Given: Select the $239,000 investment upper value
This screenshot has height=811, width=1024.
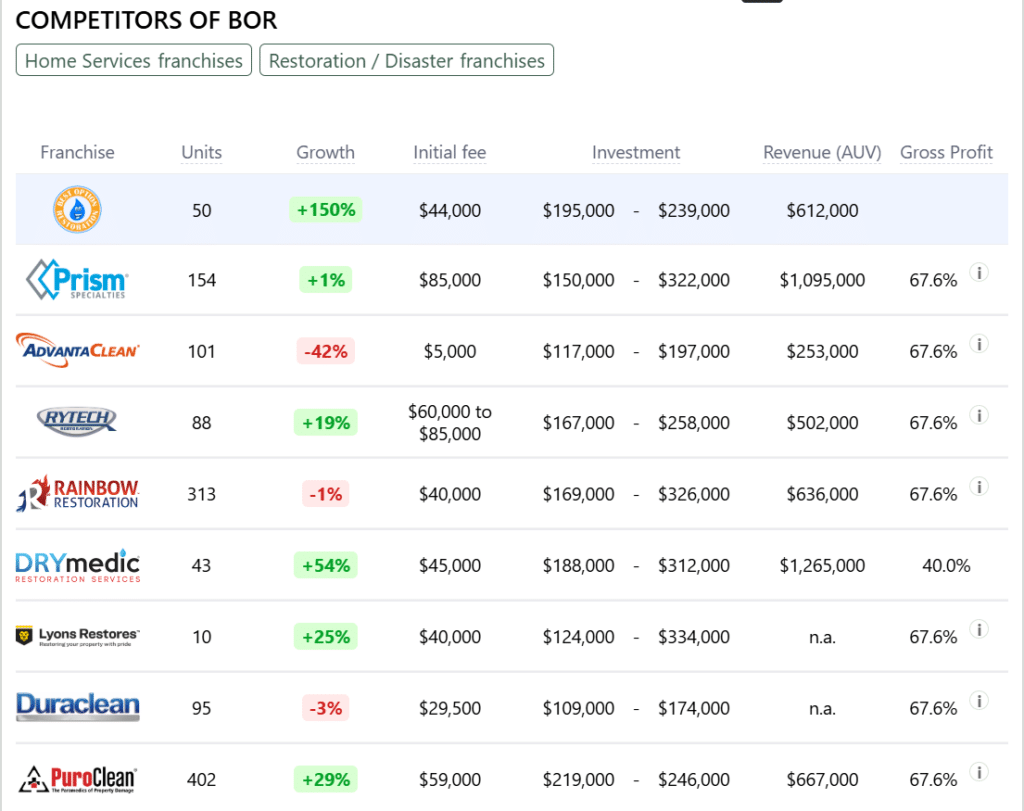Looking at the screenshot, I should tap(694, 210).
